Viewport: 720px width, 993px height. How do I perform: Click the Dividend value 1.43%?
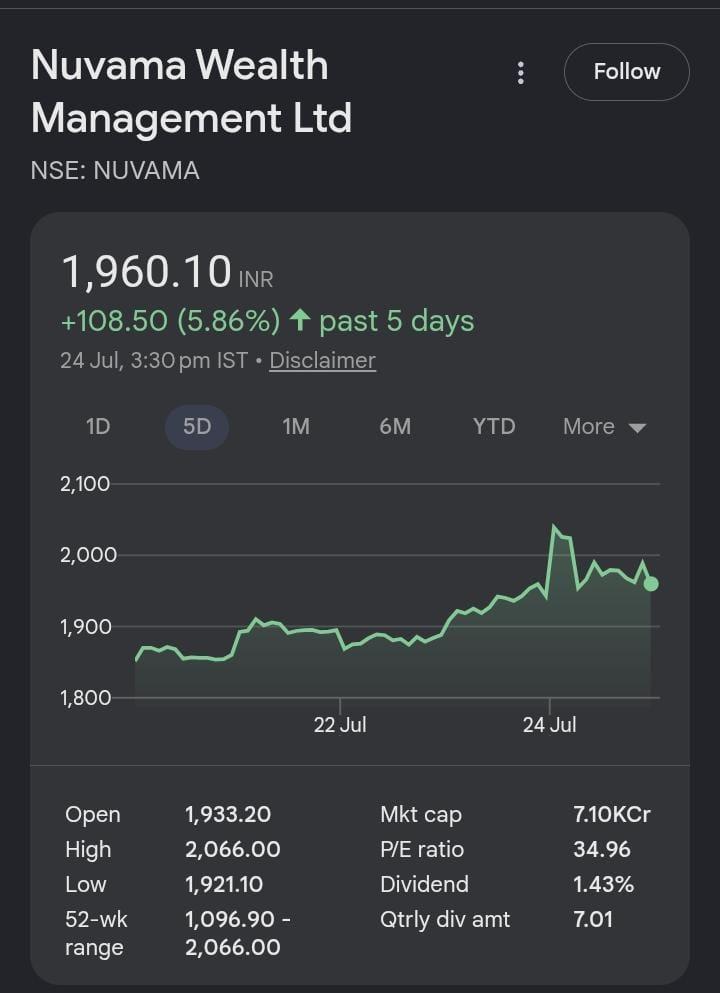[603, 884]
